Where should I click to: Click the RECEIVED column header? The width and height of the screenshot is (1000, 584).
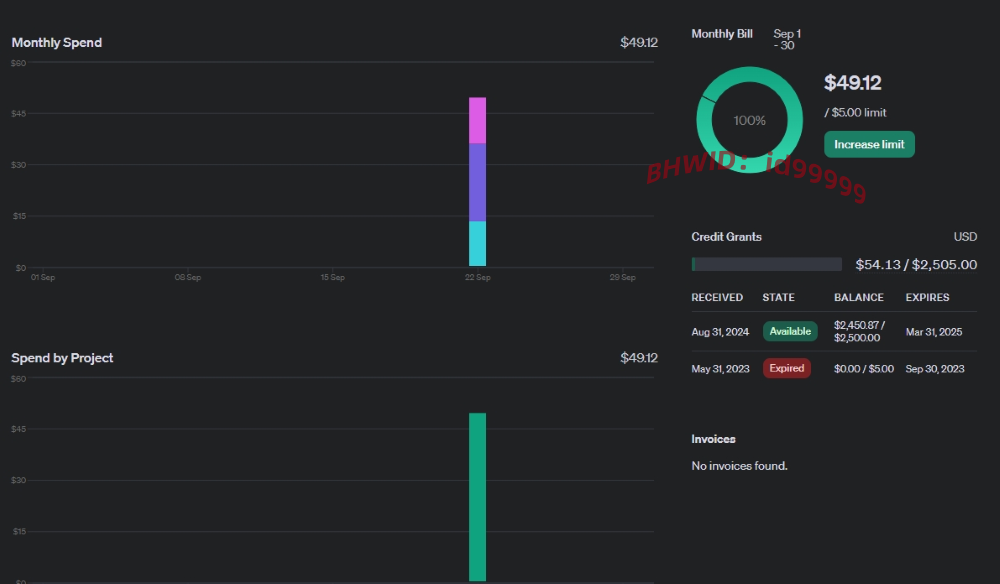pyautogui.click(x=717, y=297)
